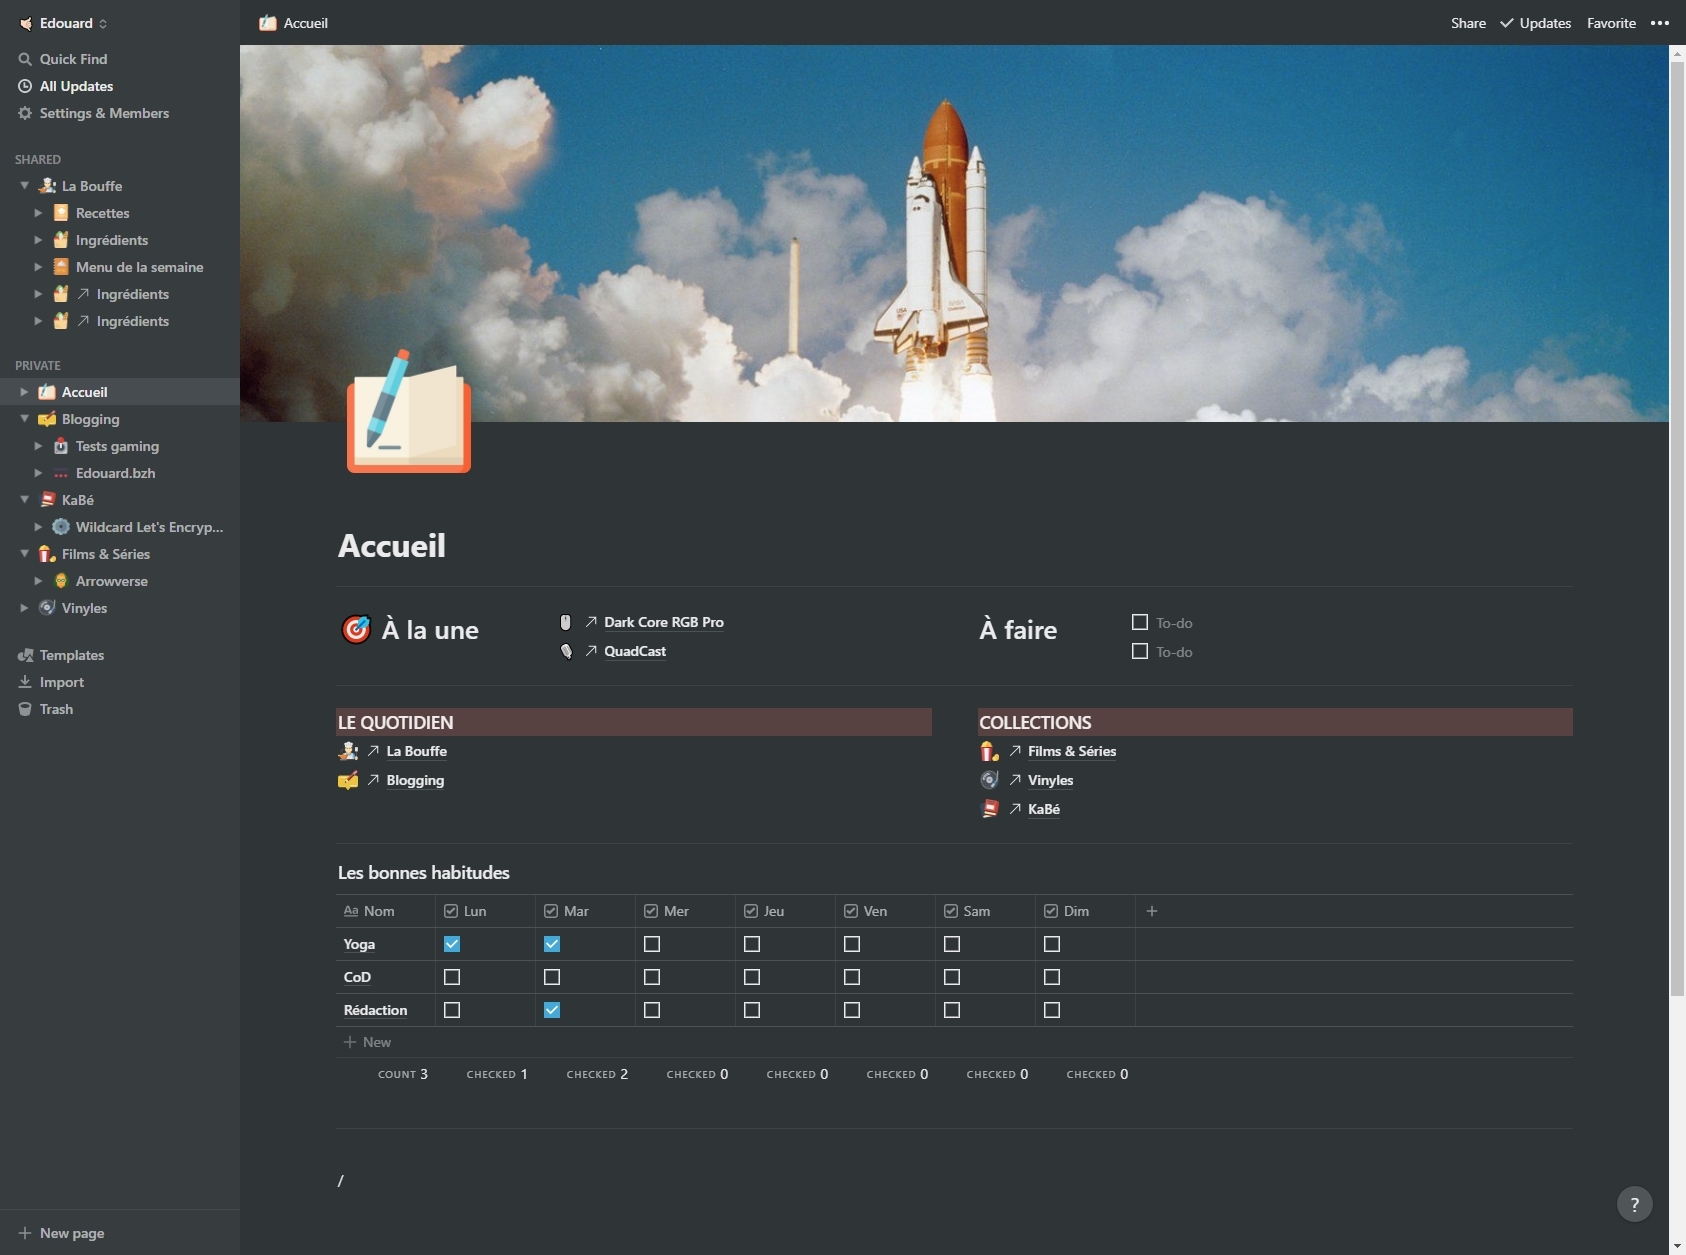
Task: Open the Vinyles link under Collections
Action: point(1050,780)
